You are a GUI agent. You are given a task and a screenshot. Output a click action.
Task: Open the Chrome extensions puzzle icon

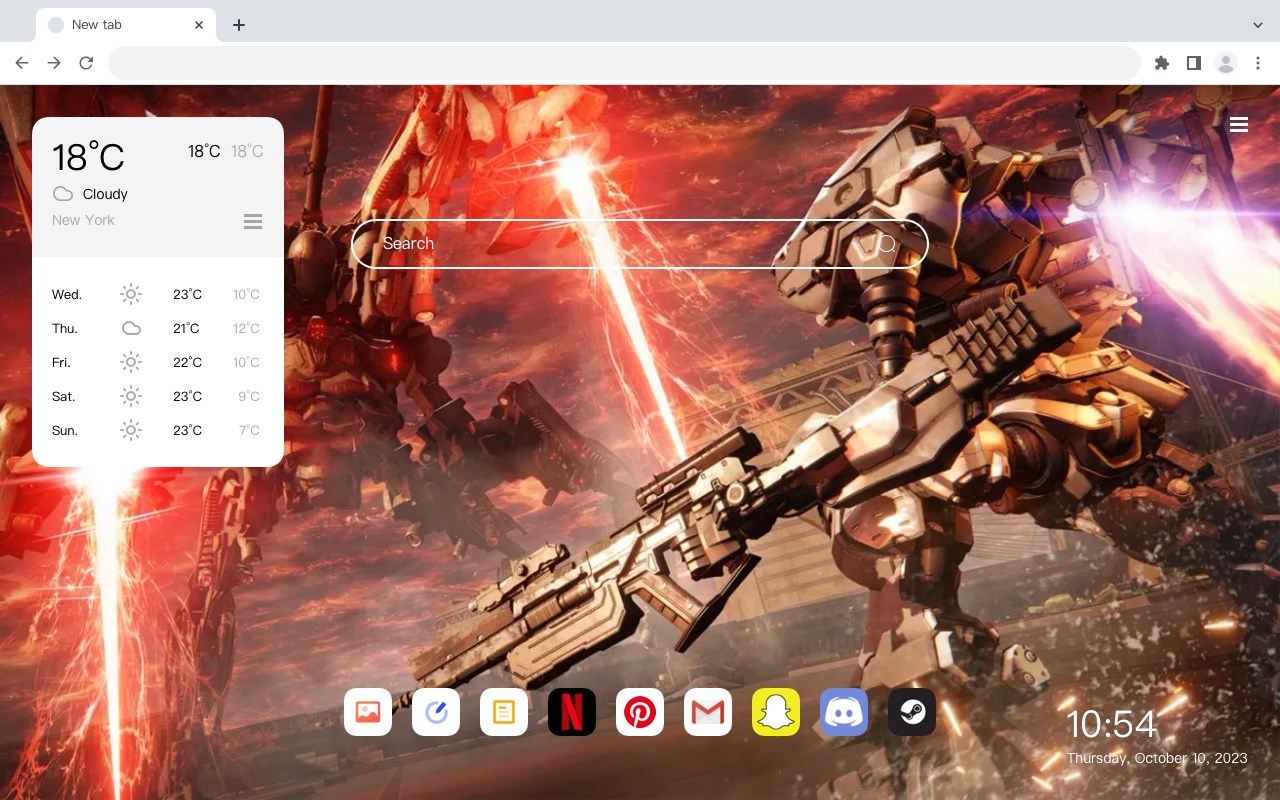[x=1162, y=63]
